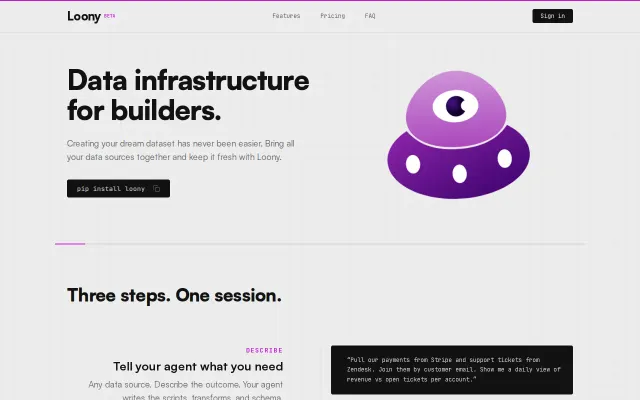The height and width of the screenshot is (400, 640).
Task: Click the 'pip install loony' command text
Action: pyautogui.click(x=111, y=189)
